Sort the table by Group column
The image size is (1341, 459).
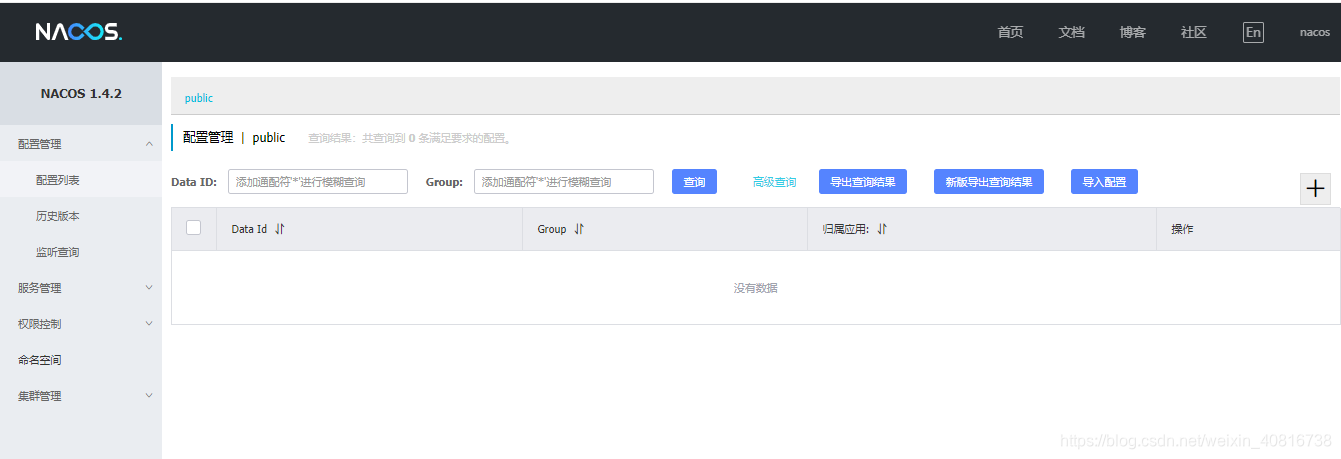pos(579,229)
